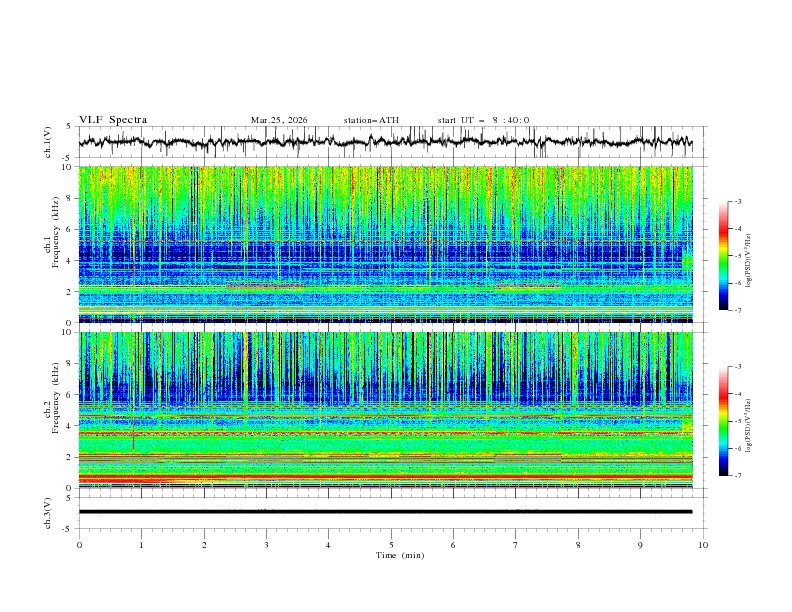Click time axis tick label '3'

click(266, 545)
